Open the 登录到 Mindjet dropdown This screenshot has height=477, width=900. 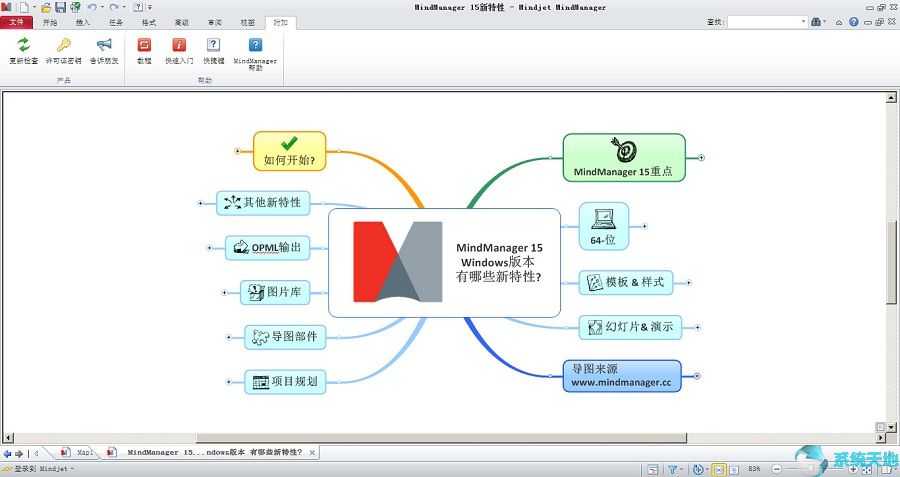click(72, 469)
